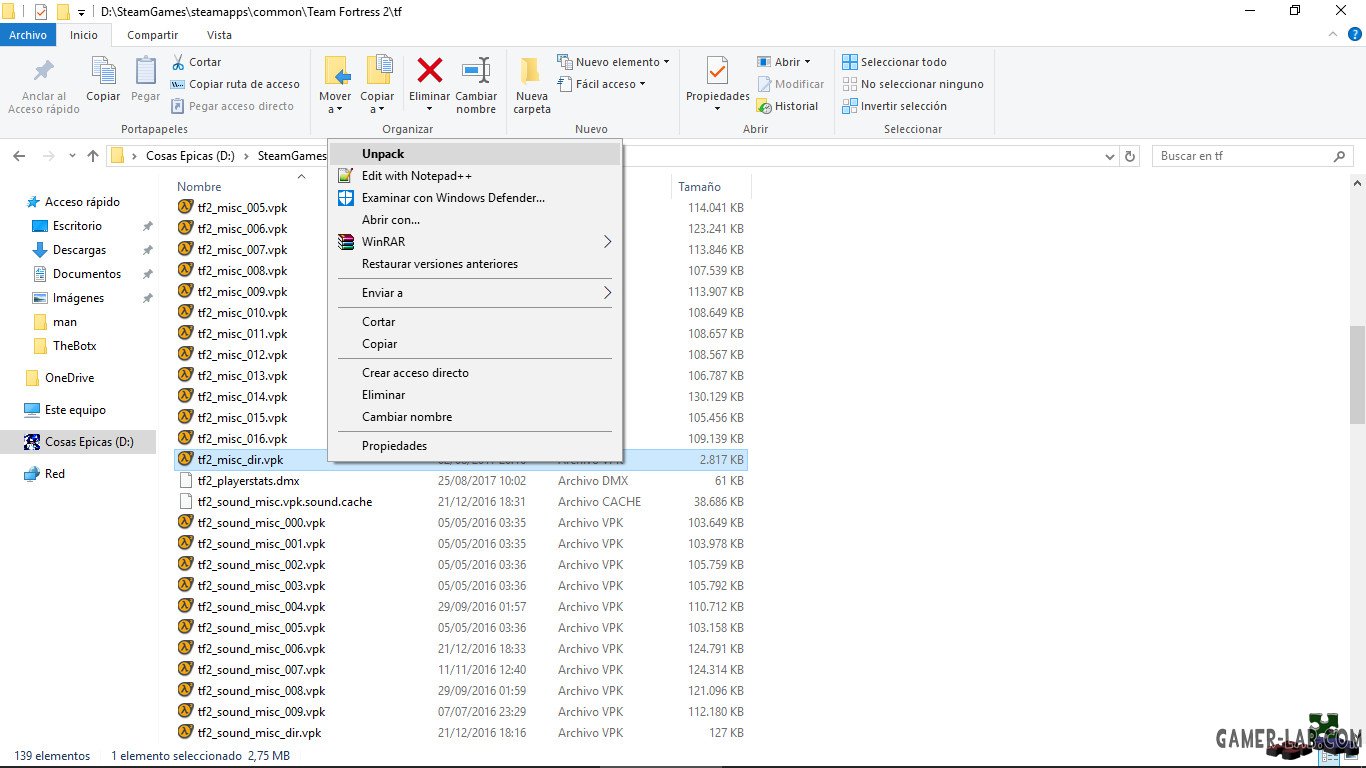Select Cosas Epicas (D:) drive in sidebar
The width and height of the screenshot is (1366, 768).
(78, 442)
